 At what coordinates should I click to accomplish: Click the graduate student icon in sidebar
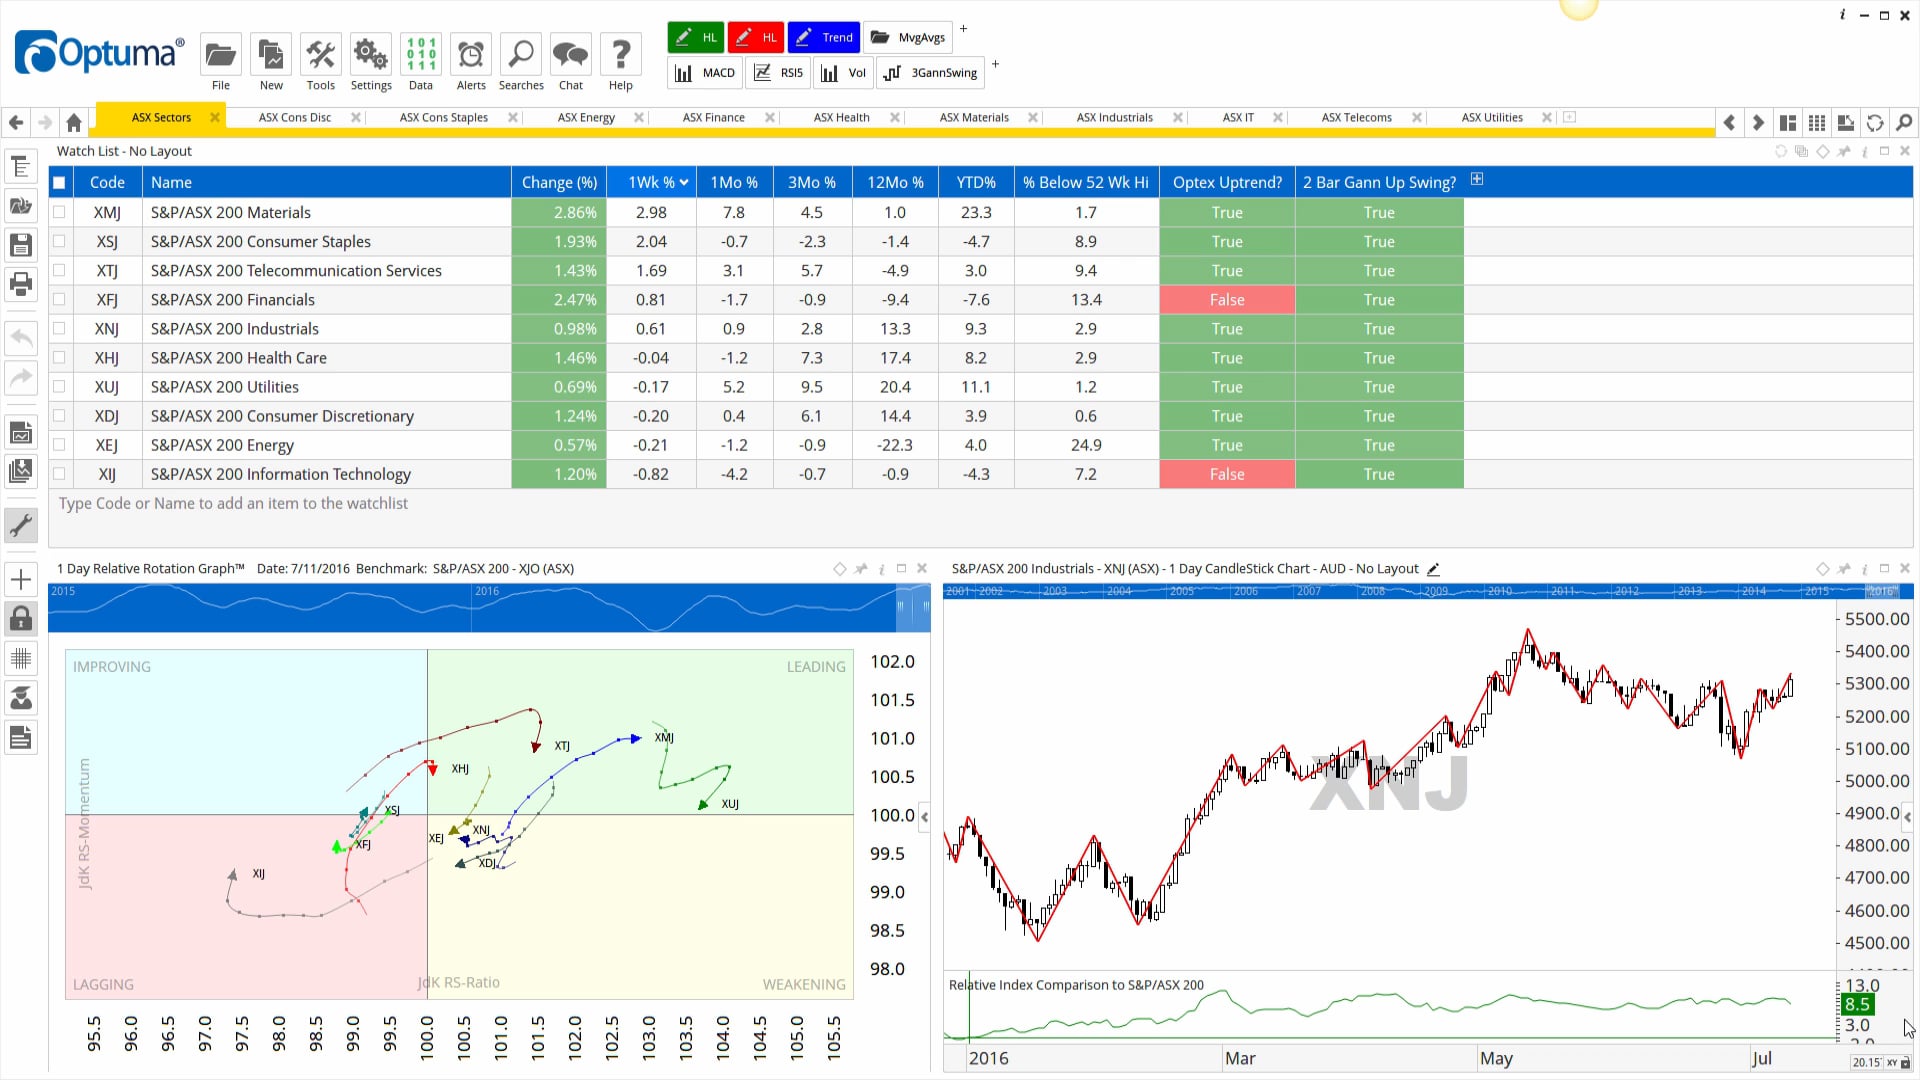(20, 697)
